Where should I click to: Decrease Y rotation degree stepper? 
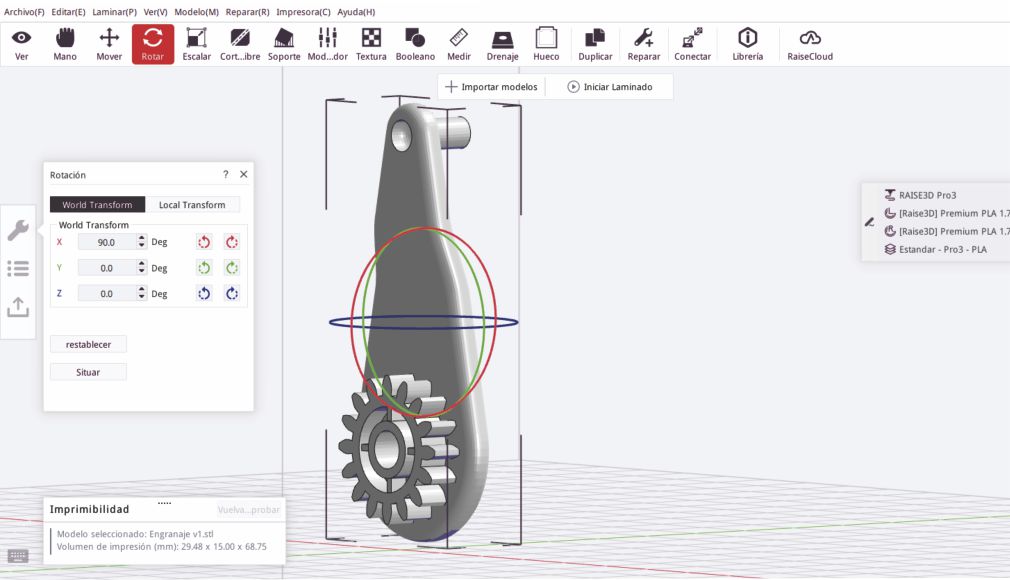point(142,271)
